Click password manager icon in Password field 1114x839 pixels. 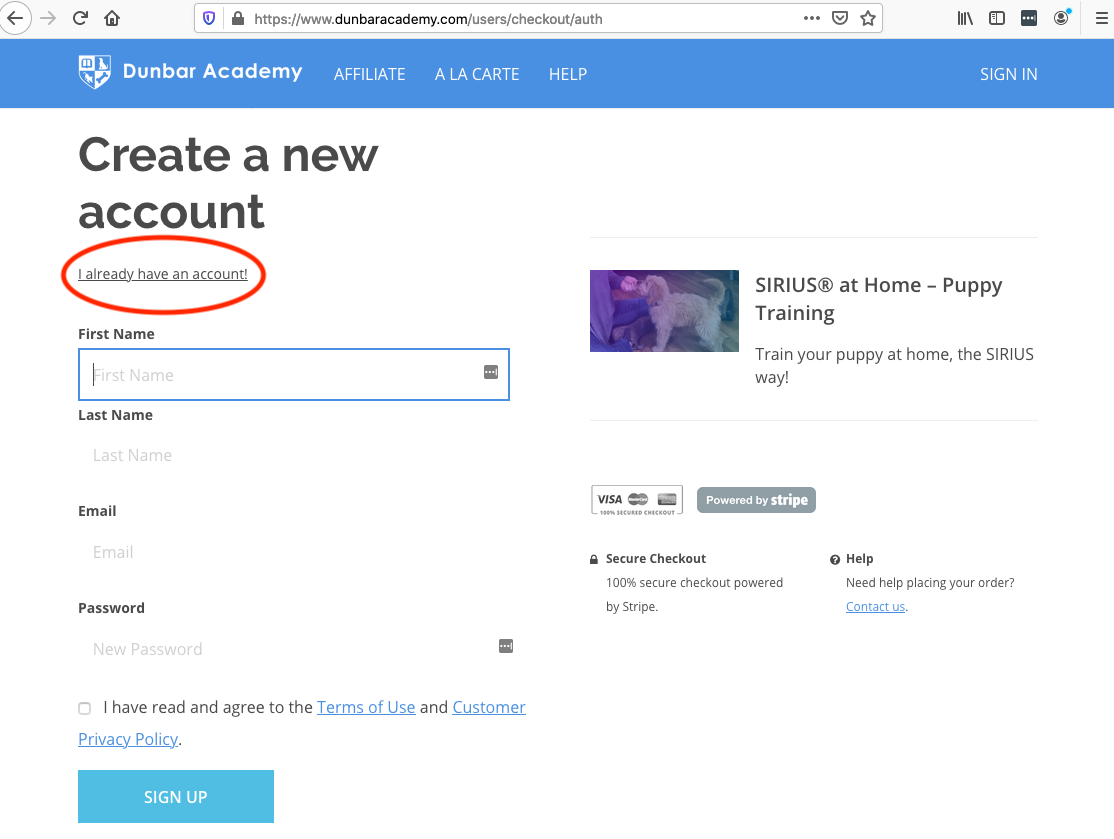point(506,646)
